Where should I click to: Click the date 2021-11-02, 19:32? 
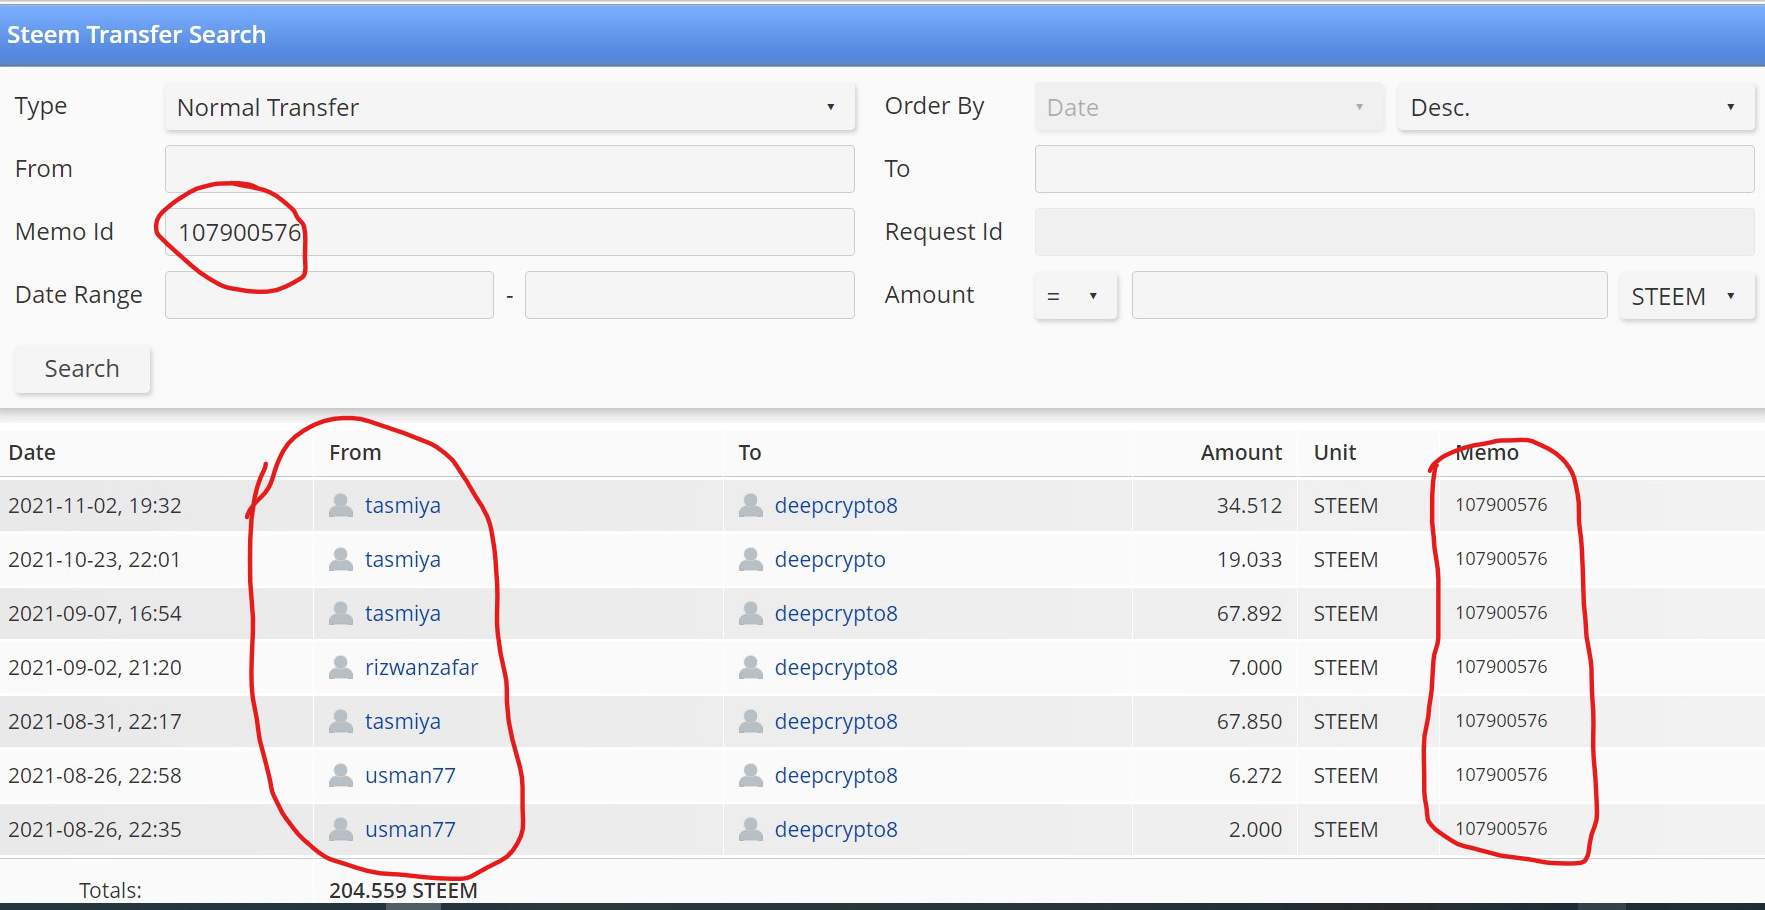[95, 505]
